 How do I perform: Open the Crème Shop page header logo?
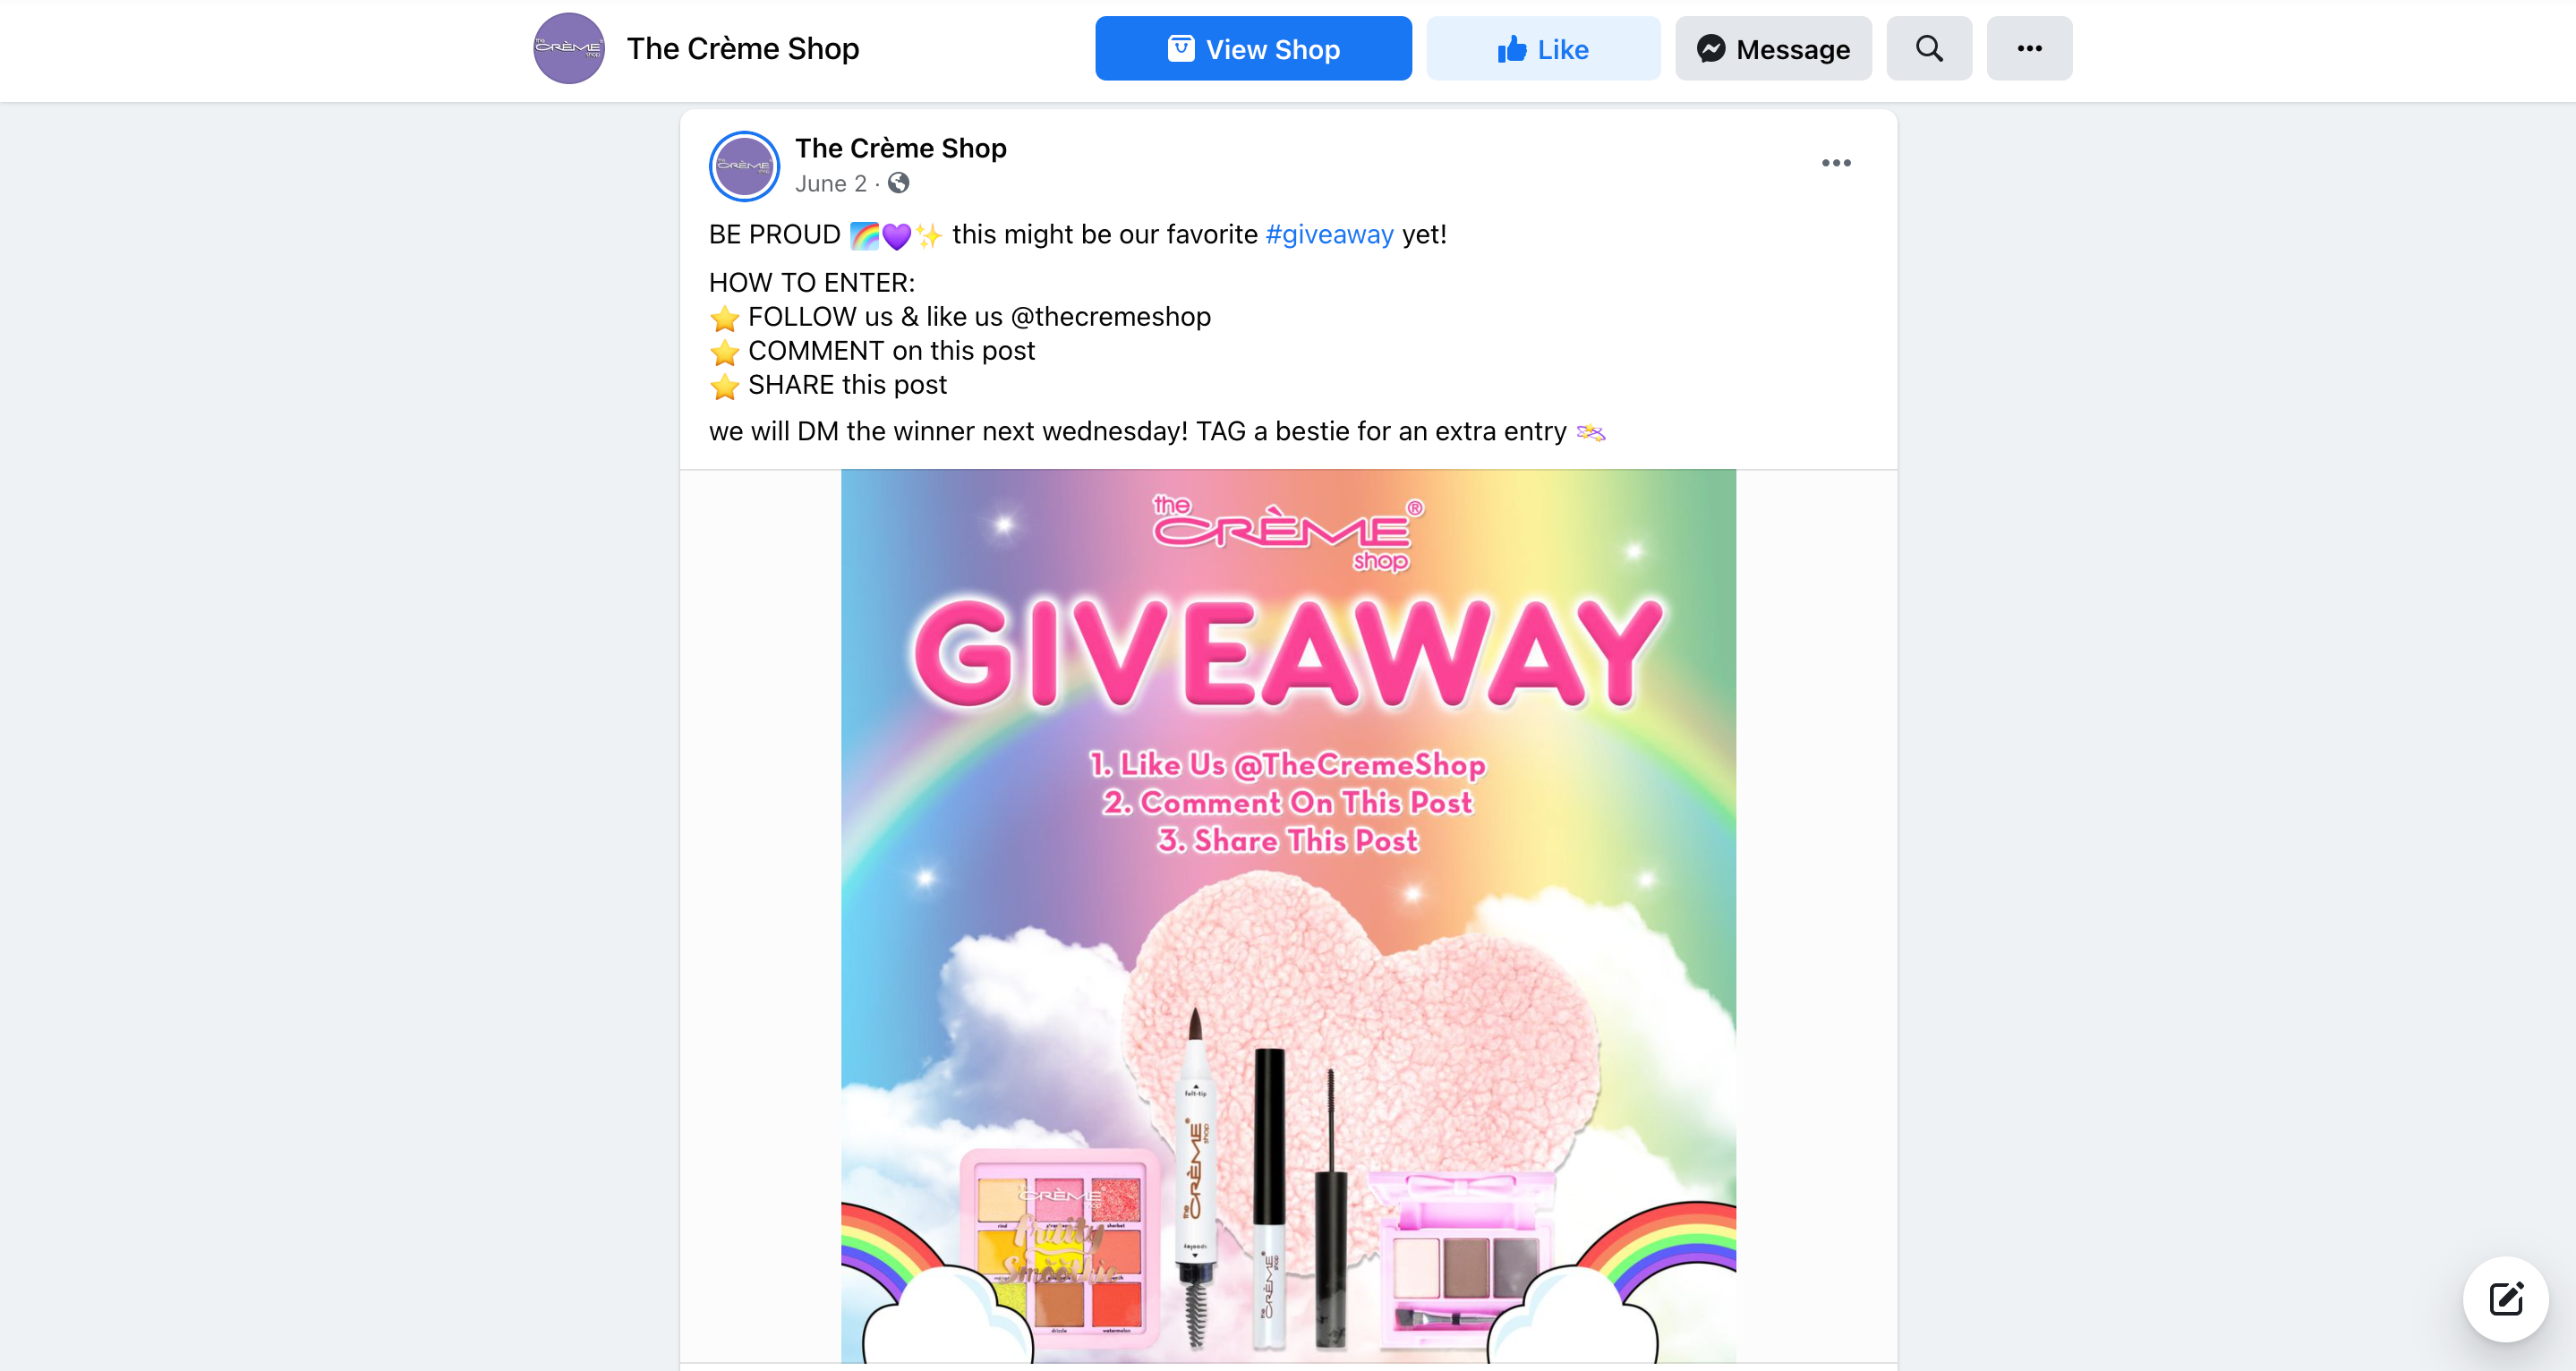click(568, 48)
